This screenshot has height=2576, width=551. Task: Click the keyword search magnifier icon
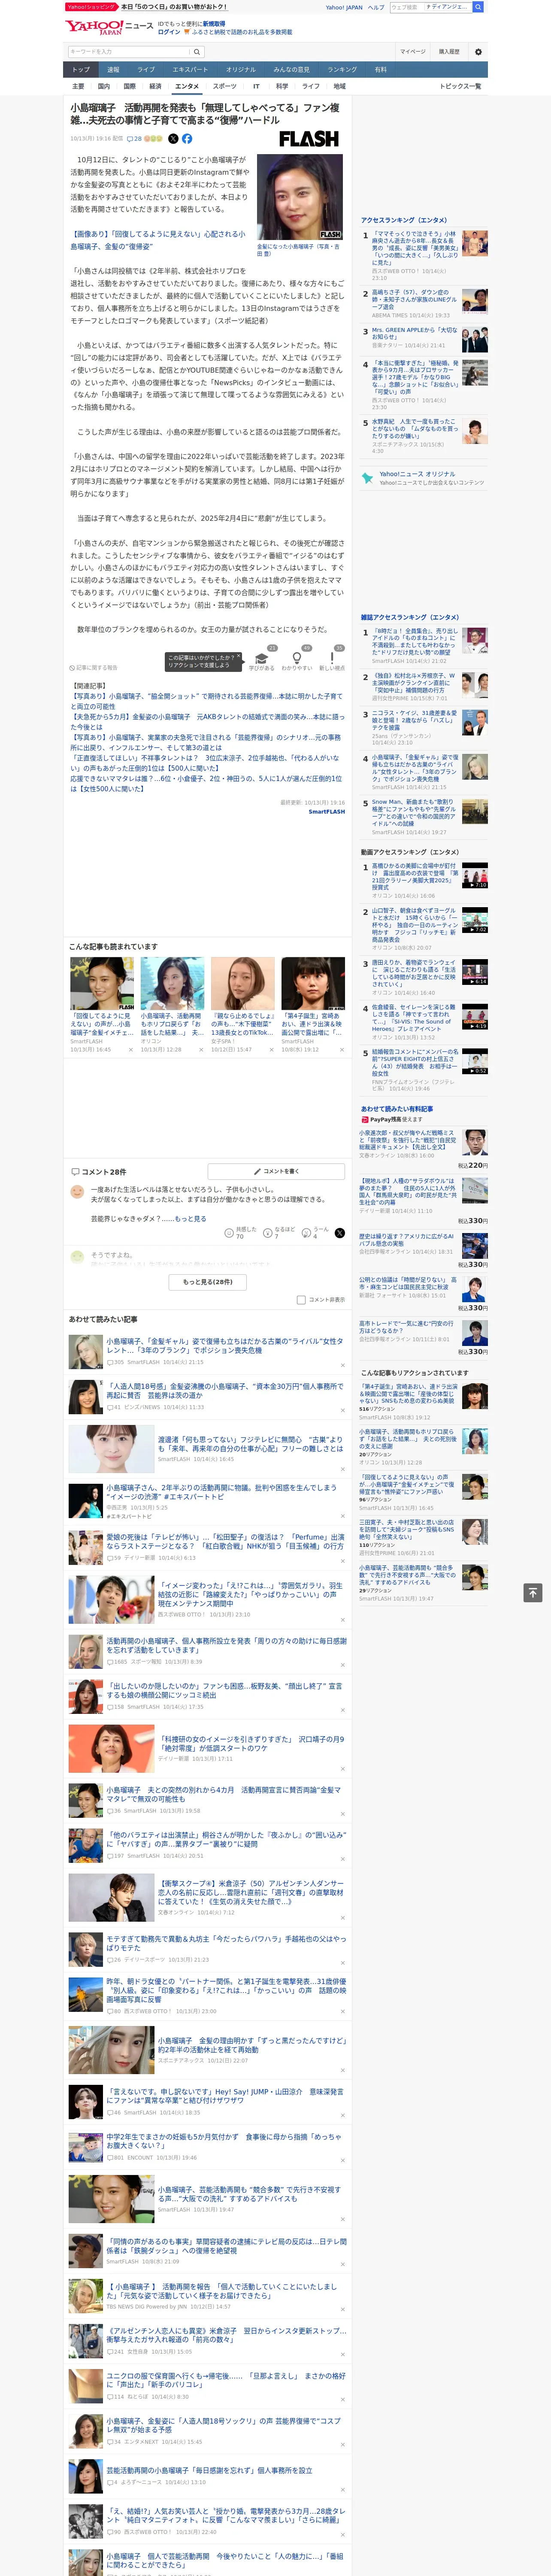point(197,51)
